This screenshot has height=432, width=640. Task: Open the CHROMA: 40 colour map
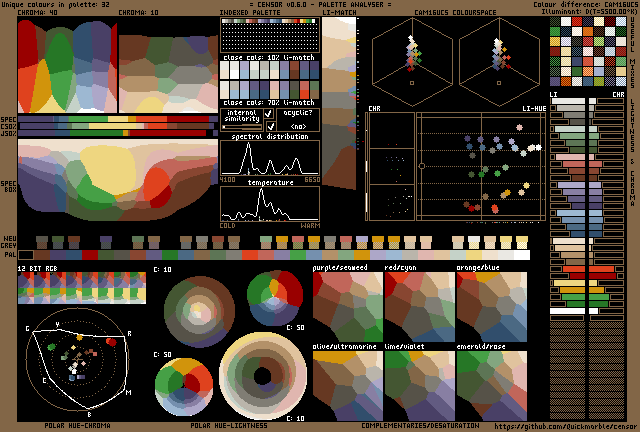click(67, 66)
